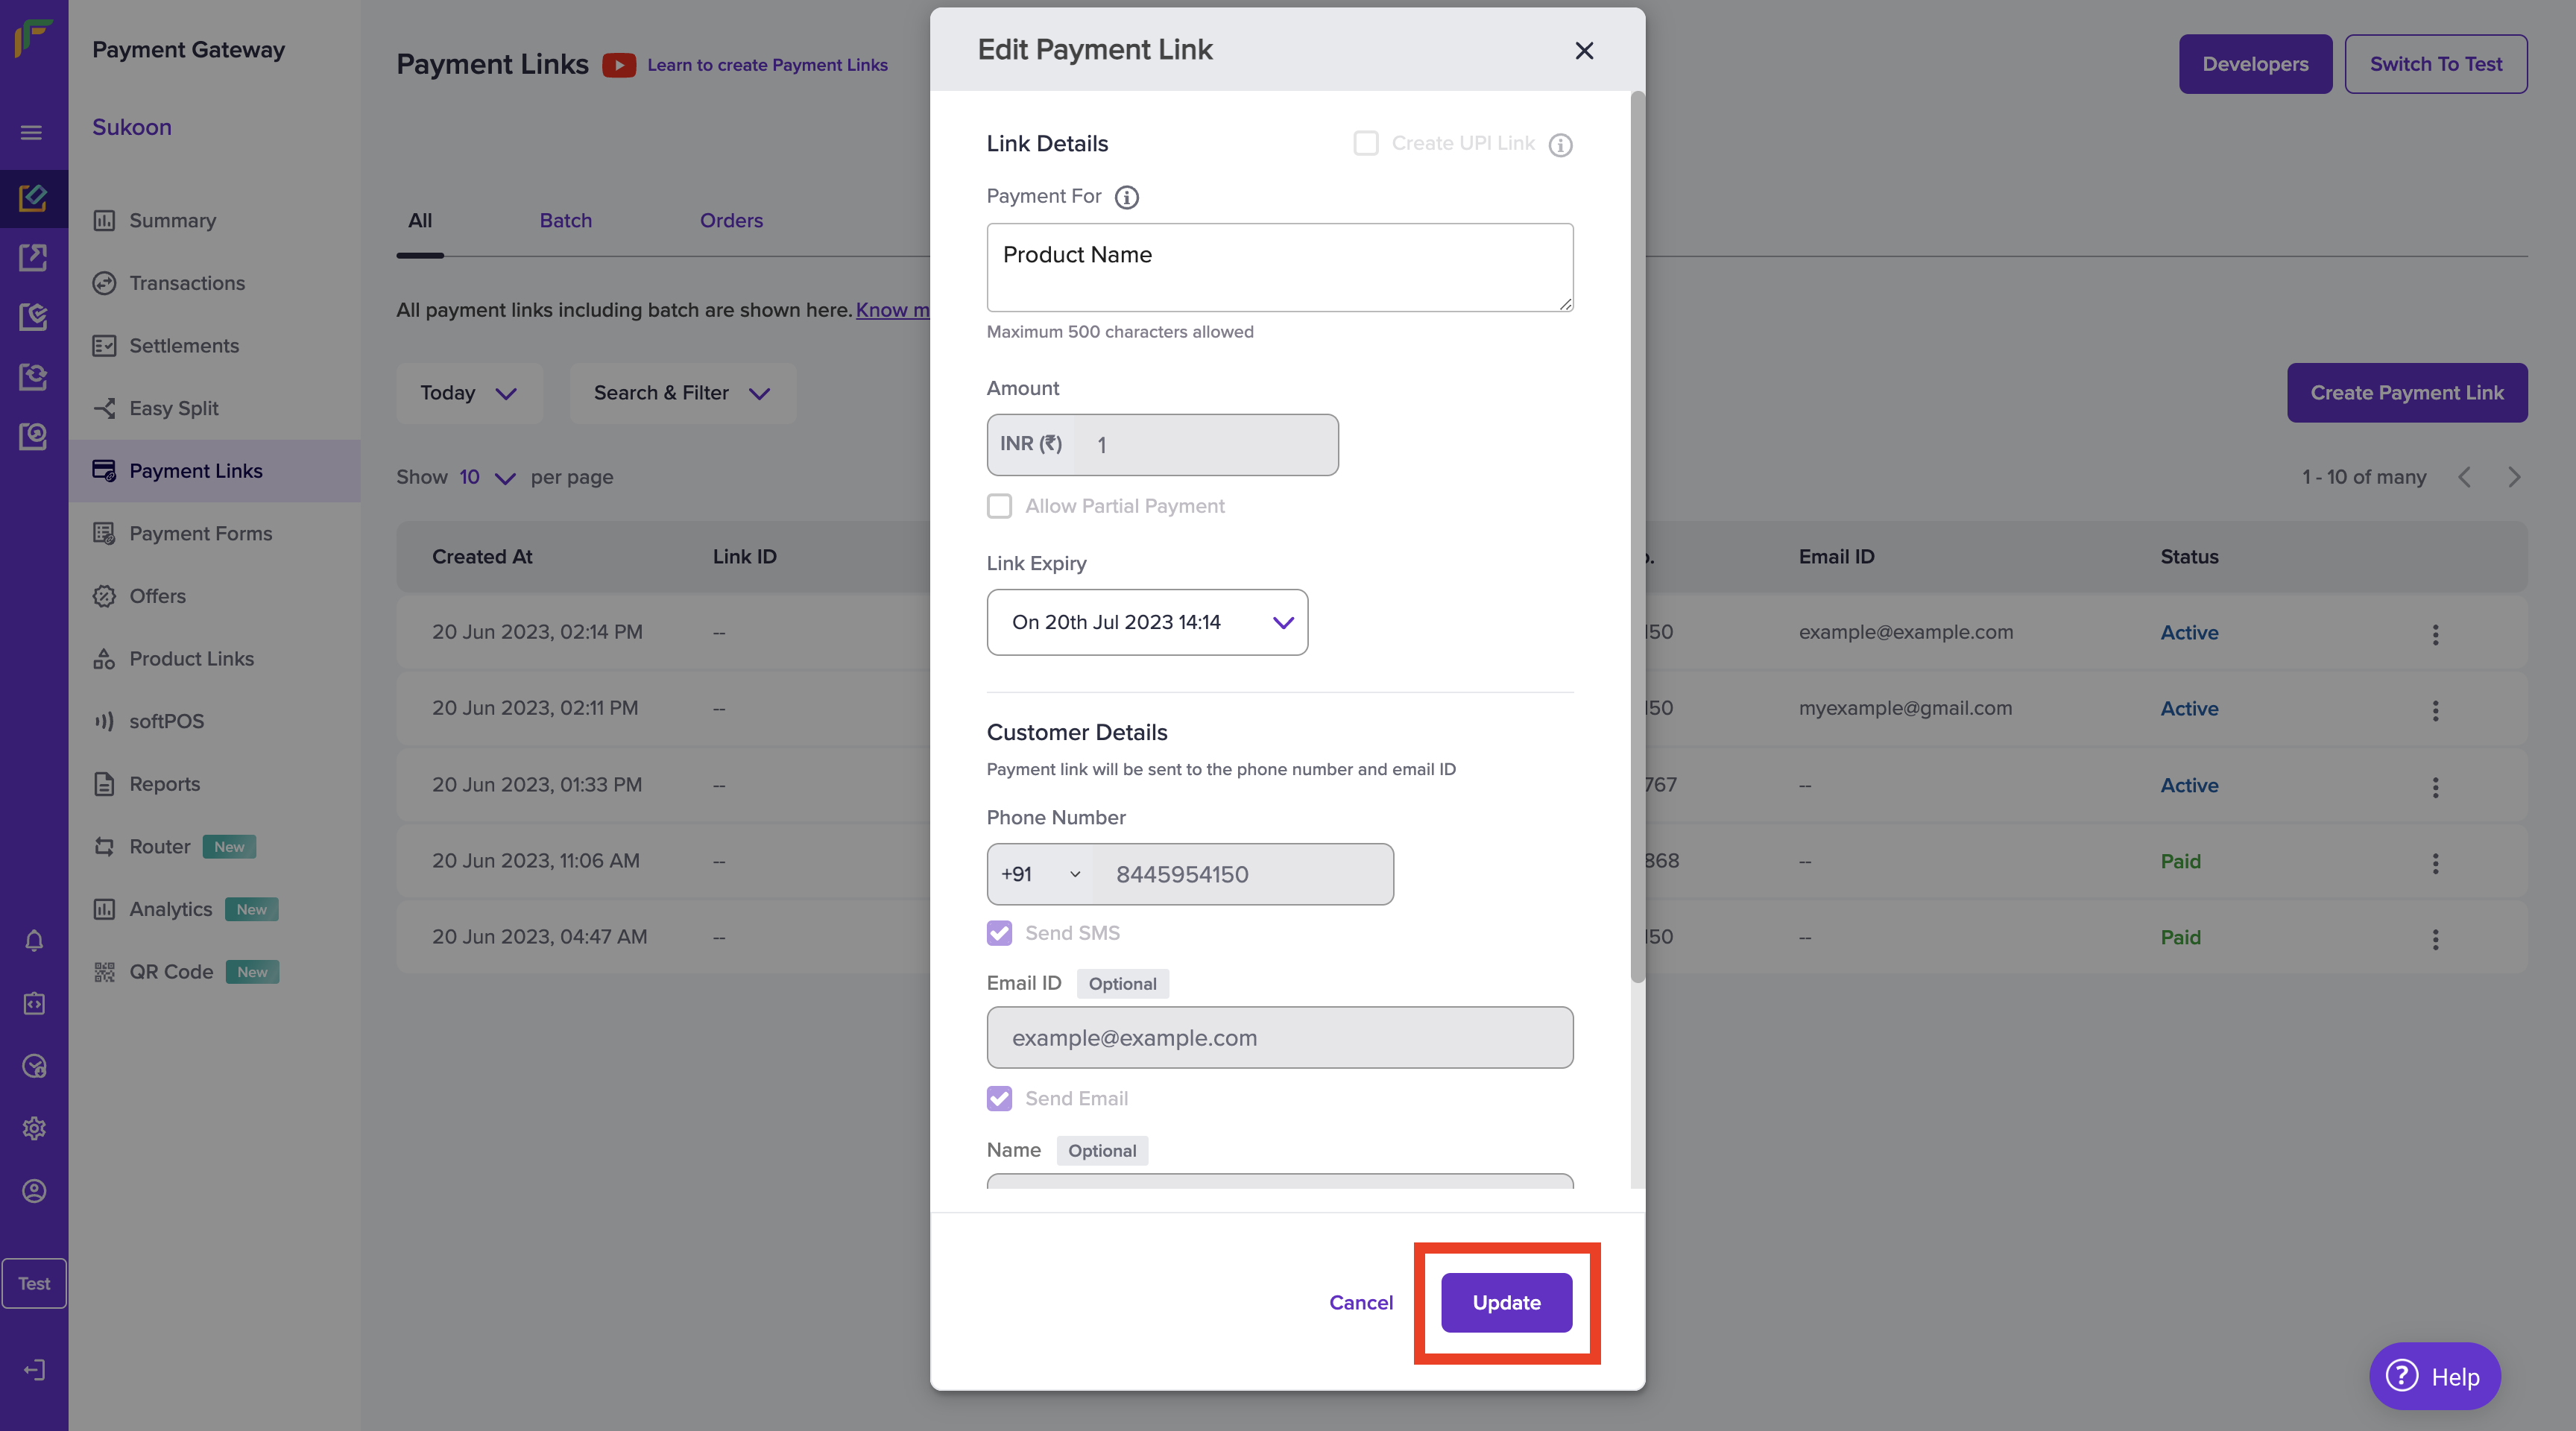
Task: Click the info icon beside Create UPI Link
Action: coord(1560,145)
